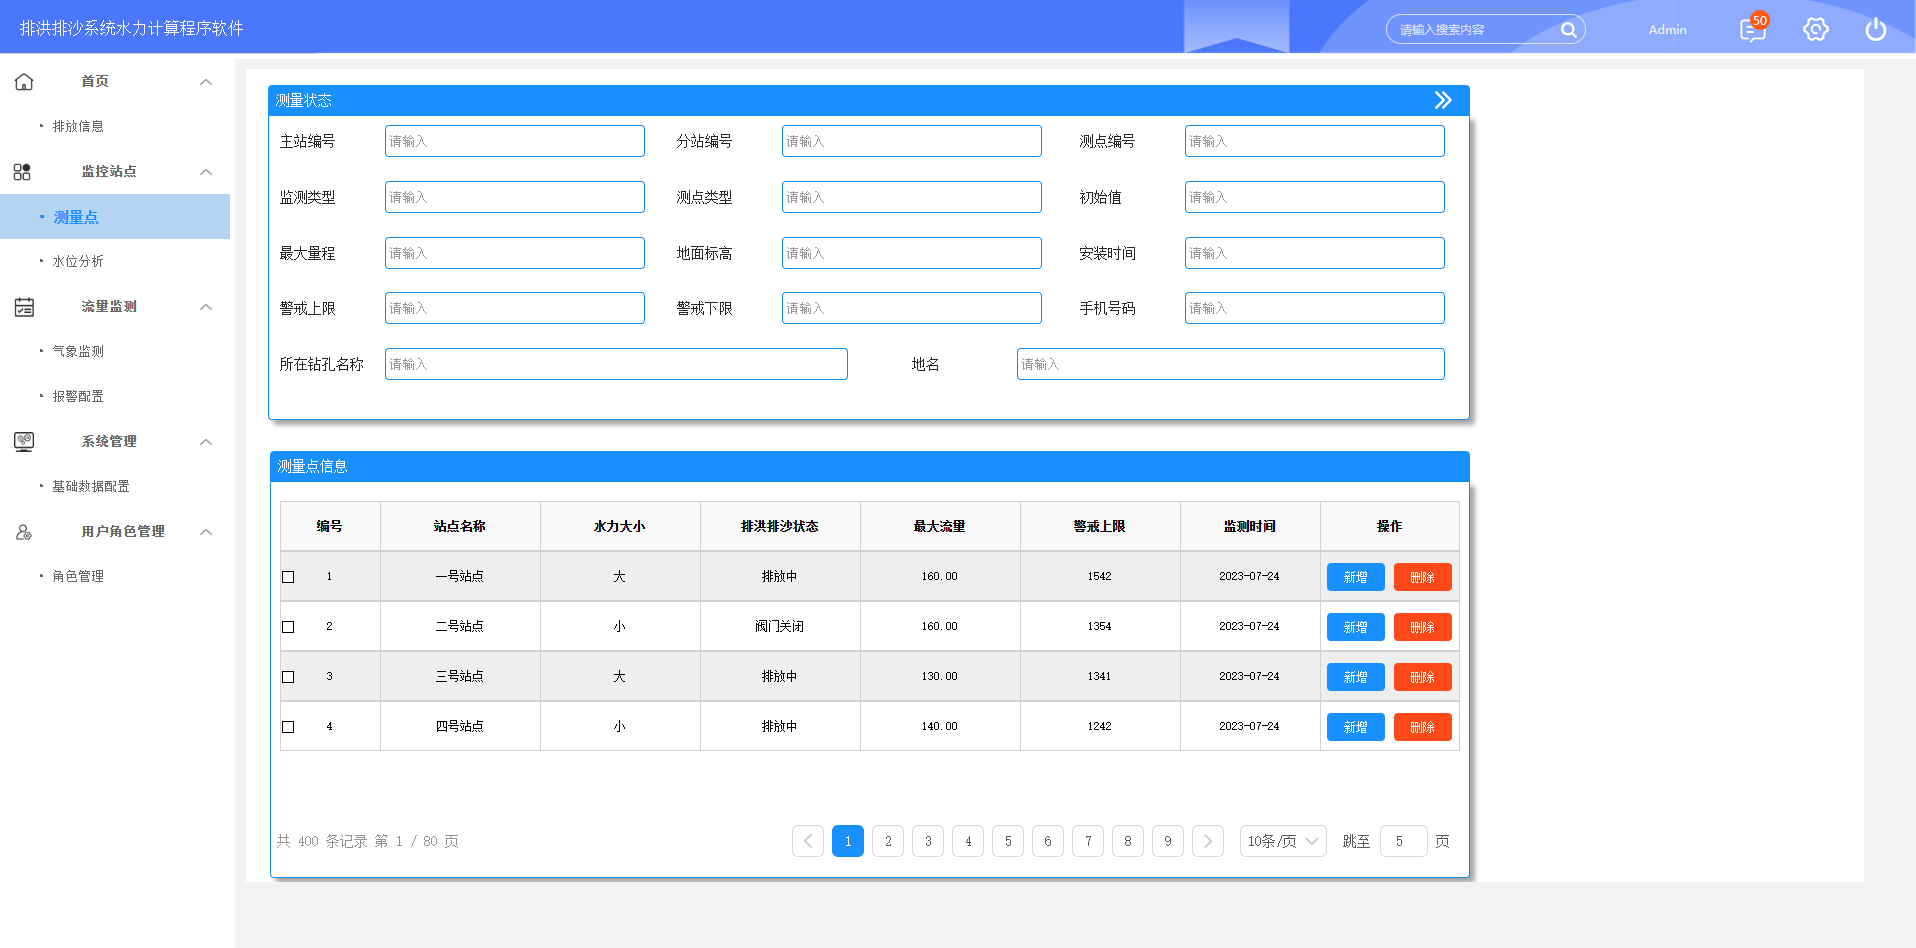Click the 地面标高 input field
Image resolution: width=1916 pixels, height=948 pixels.
point(912,253)
